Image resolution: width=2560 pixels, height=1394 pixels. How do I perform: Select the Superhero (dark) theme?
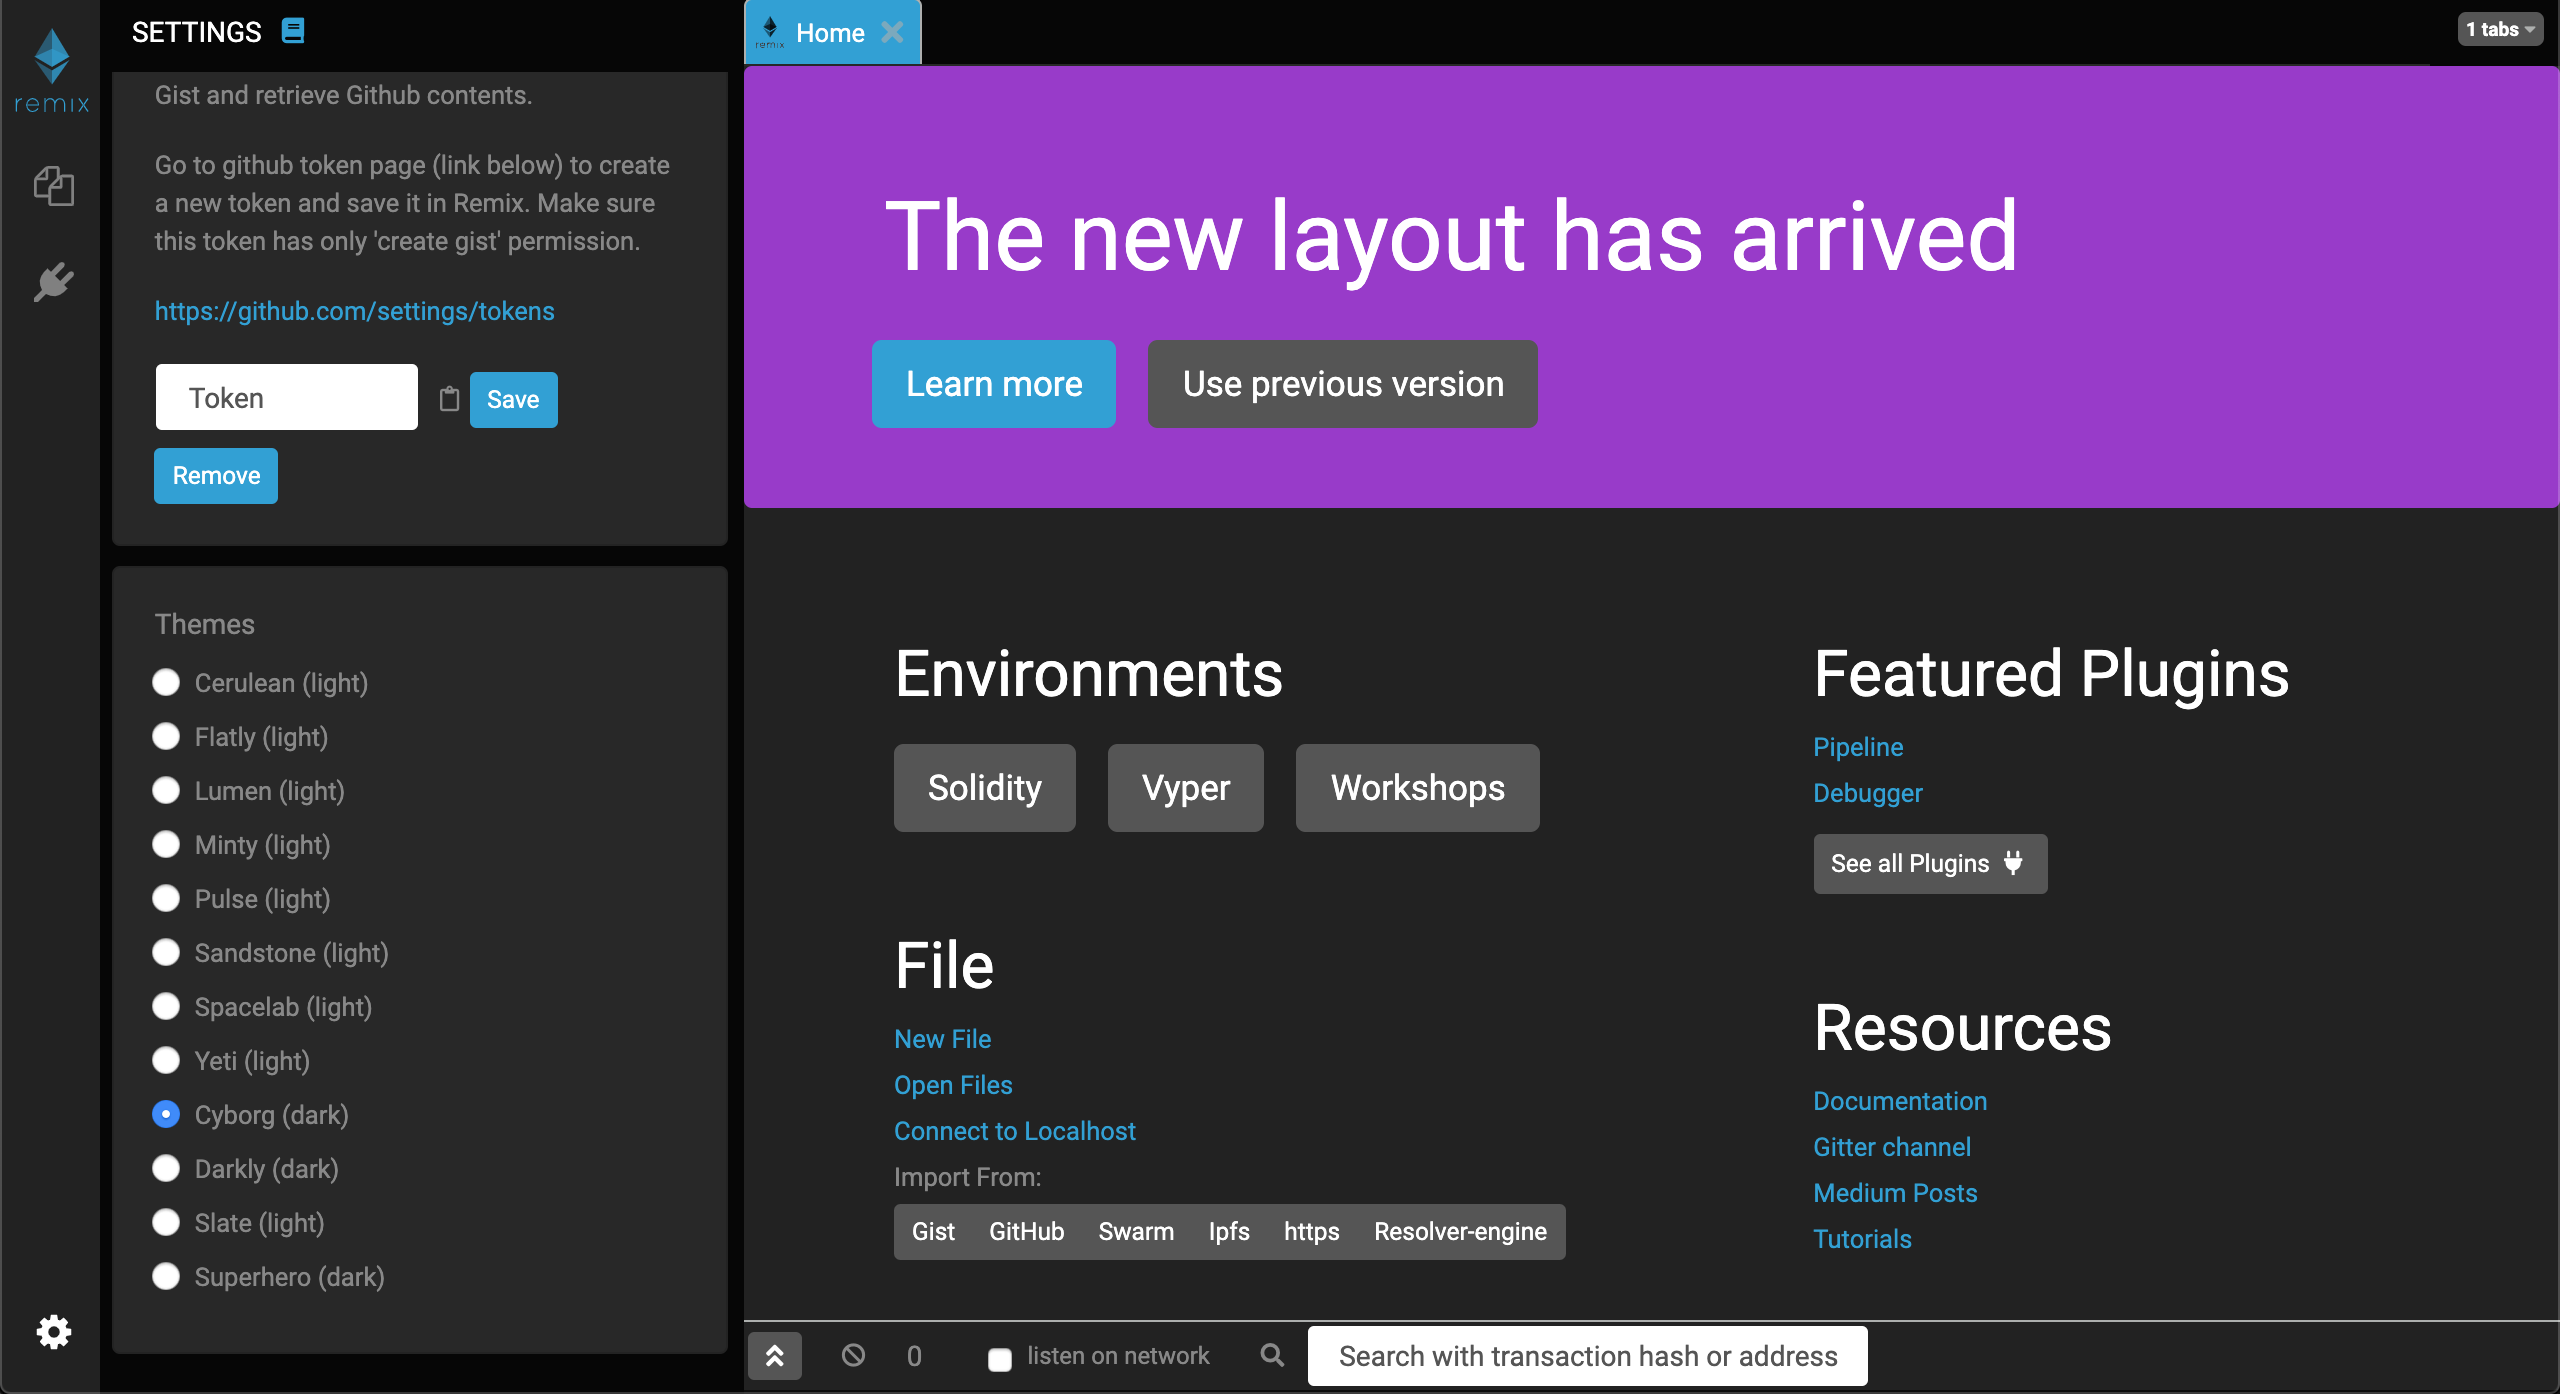point(166,1277)
